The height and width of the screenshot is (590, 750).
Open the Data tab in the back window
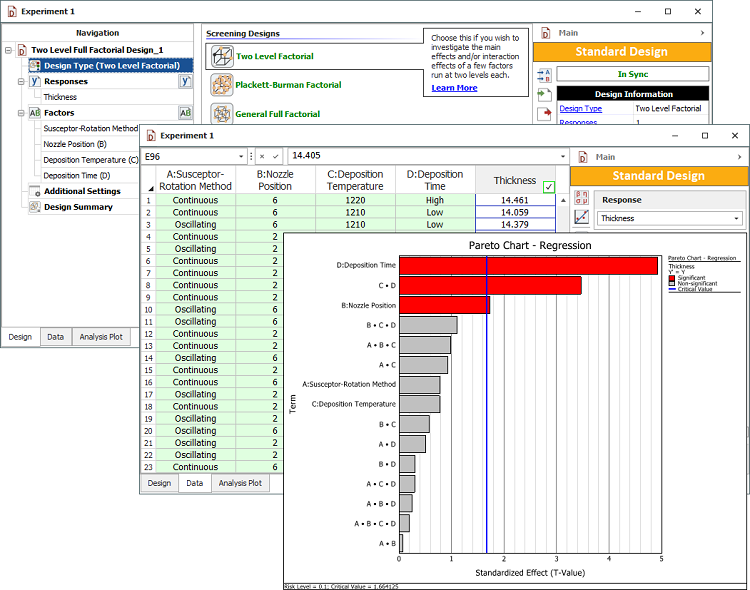tap(55, 337)
